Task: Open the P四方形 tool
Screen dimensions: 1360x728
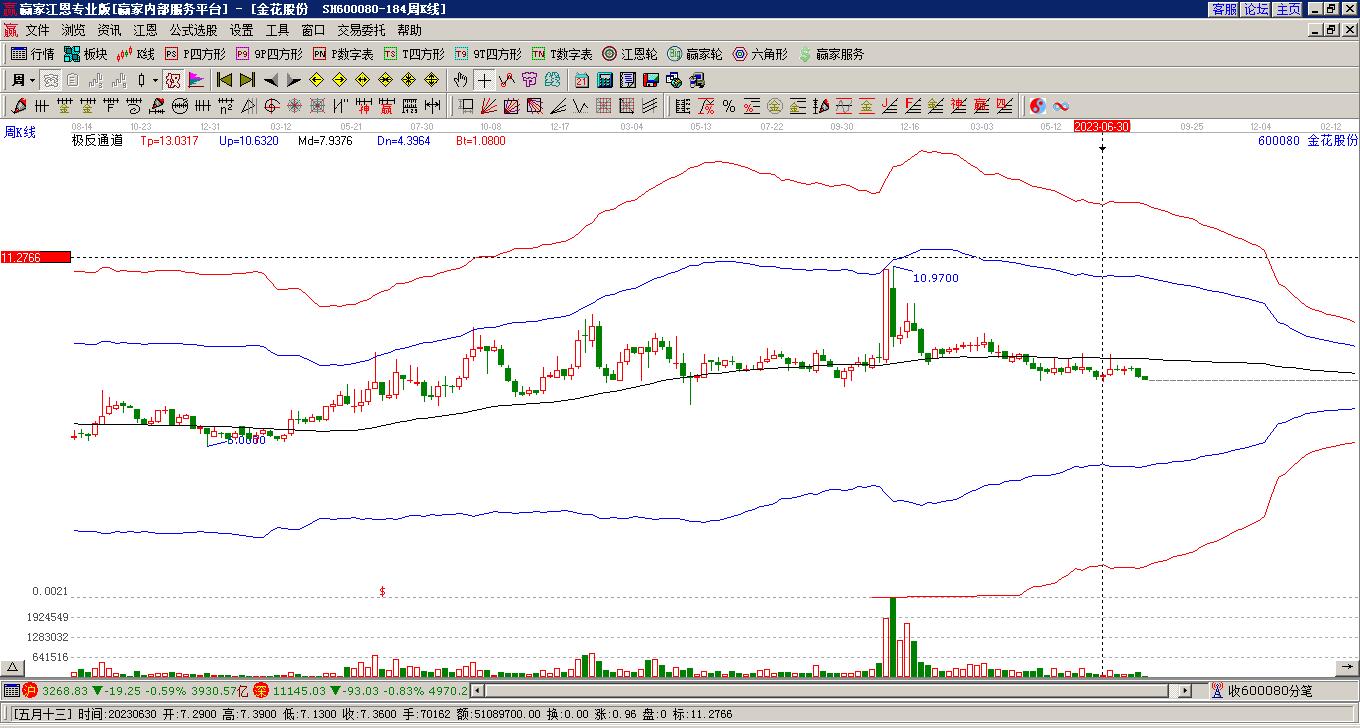Action: 195,54
